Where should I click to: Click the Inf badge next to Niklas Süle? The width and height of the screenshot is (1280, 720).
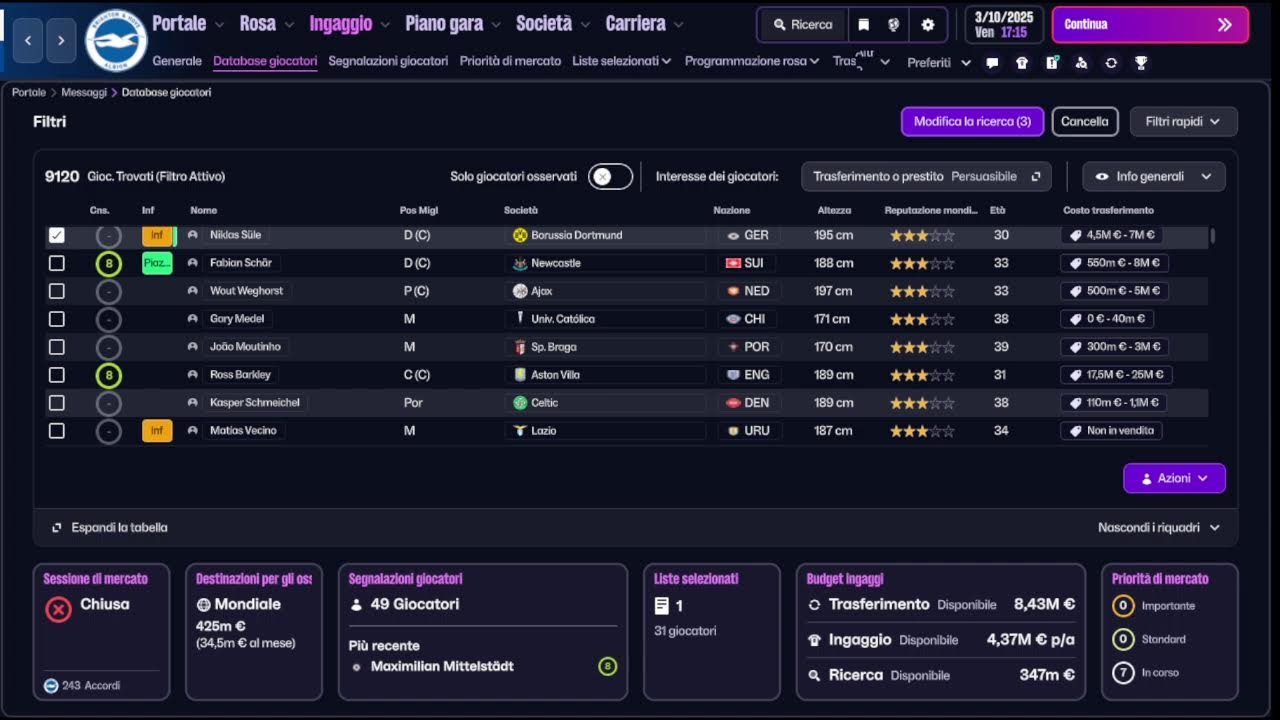157,236
